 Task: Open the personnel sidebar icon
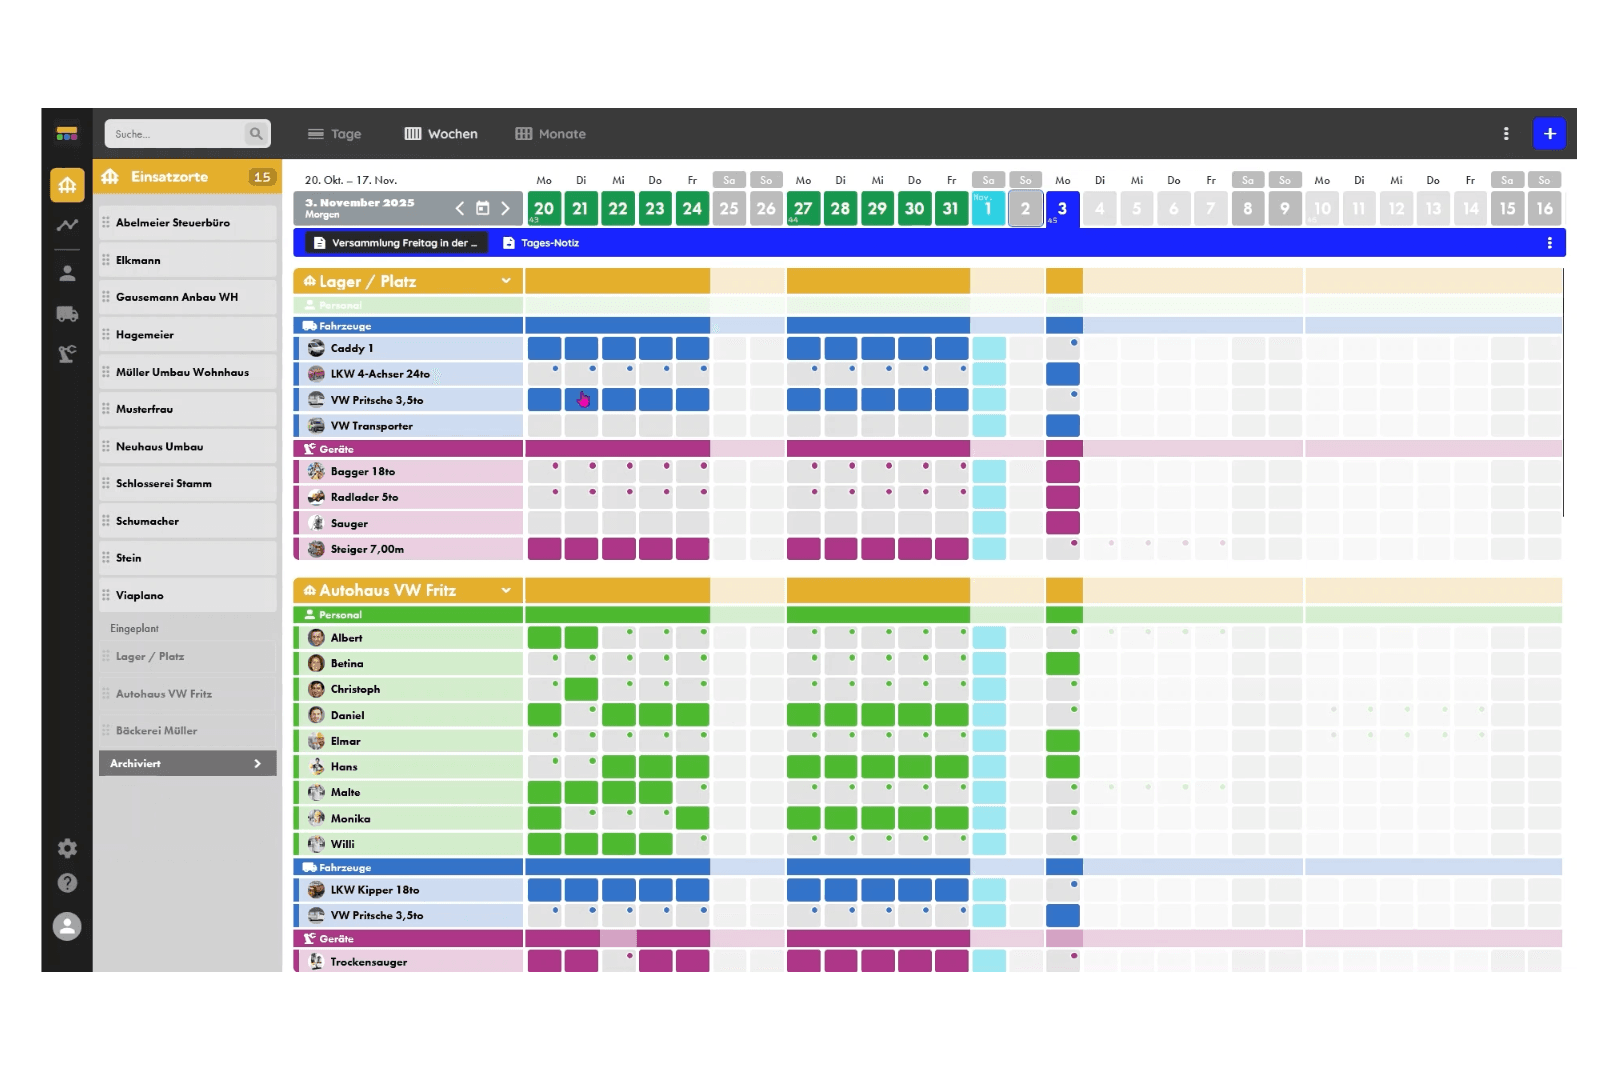tap(67, 272)
